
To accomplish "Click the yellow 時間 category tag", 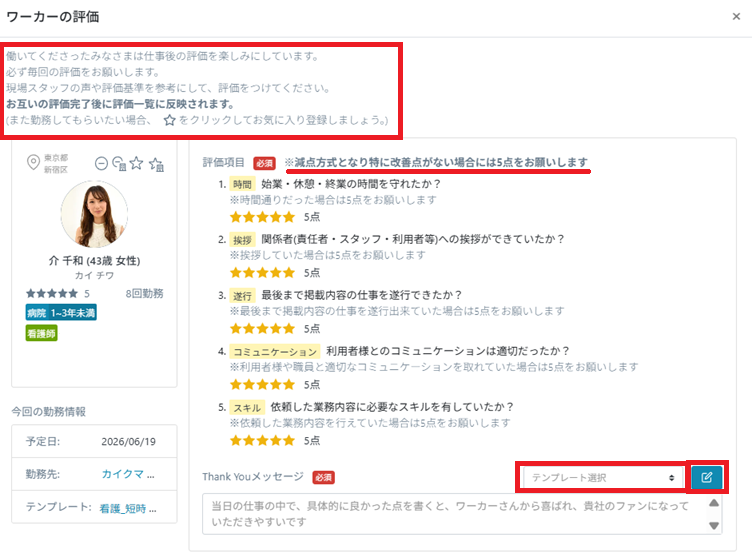I will 242,184.
